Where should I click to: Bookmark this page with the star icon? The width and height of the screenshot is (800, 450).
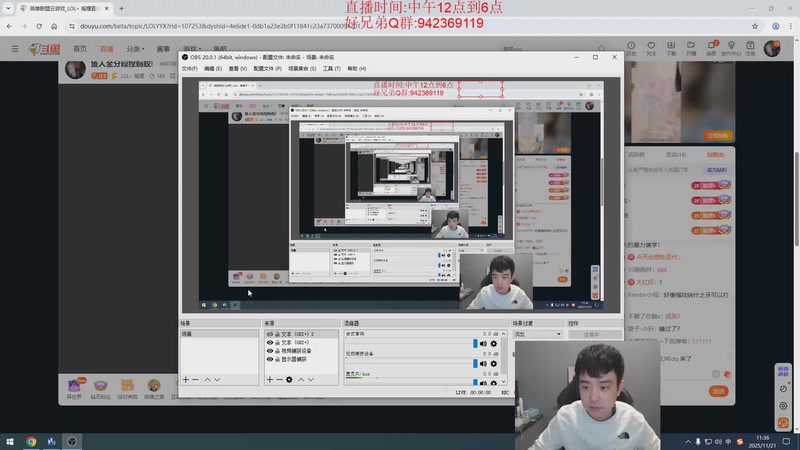[755, 26]
